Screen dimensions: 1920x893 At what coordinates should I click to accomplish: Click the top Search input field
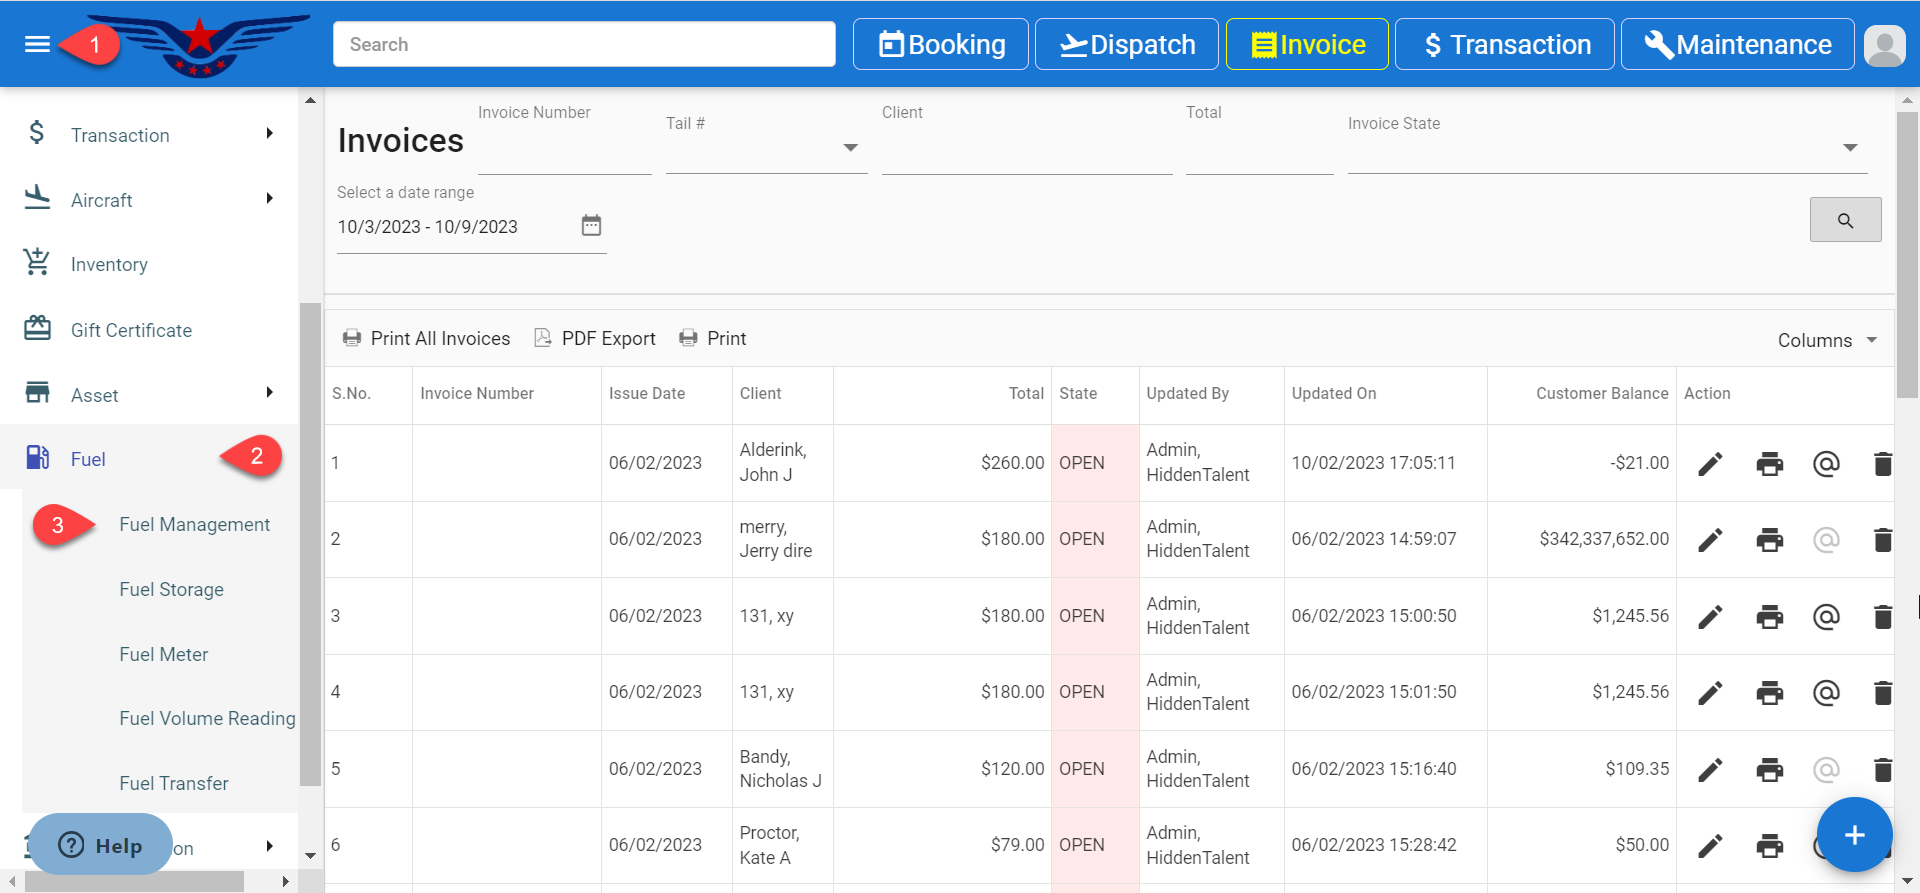pyautogui.click(x=584, y=45)
